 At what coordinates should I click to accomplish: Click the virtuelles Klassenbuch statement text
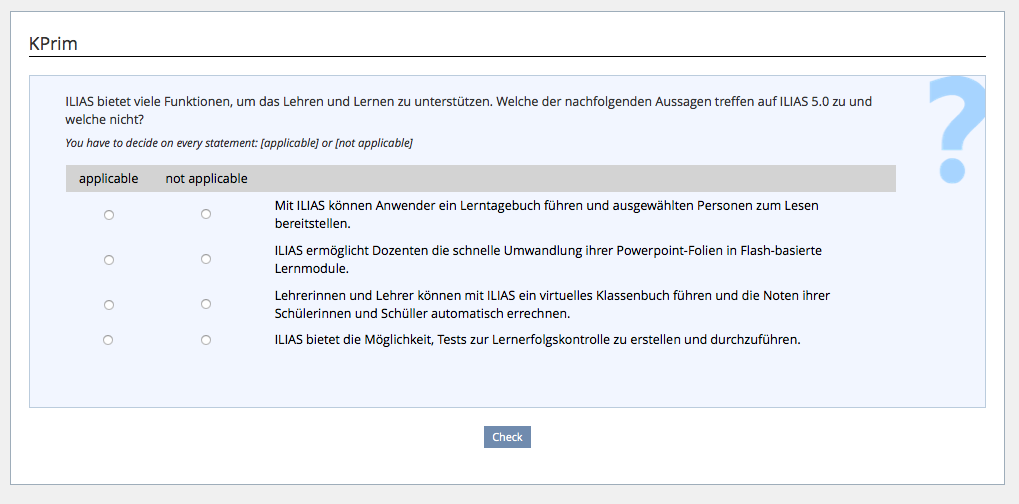[552, 304]
